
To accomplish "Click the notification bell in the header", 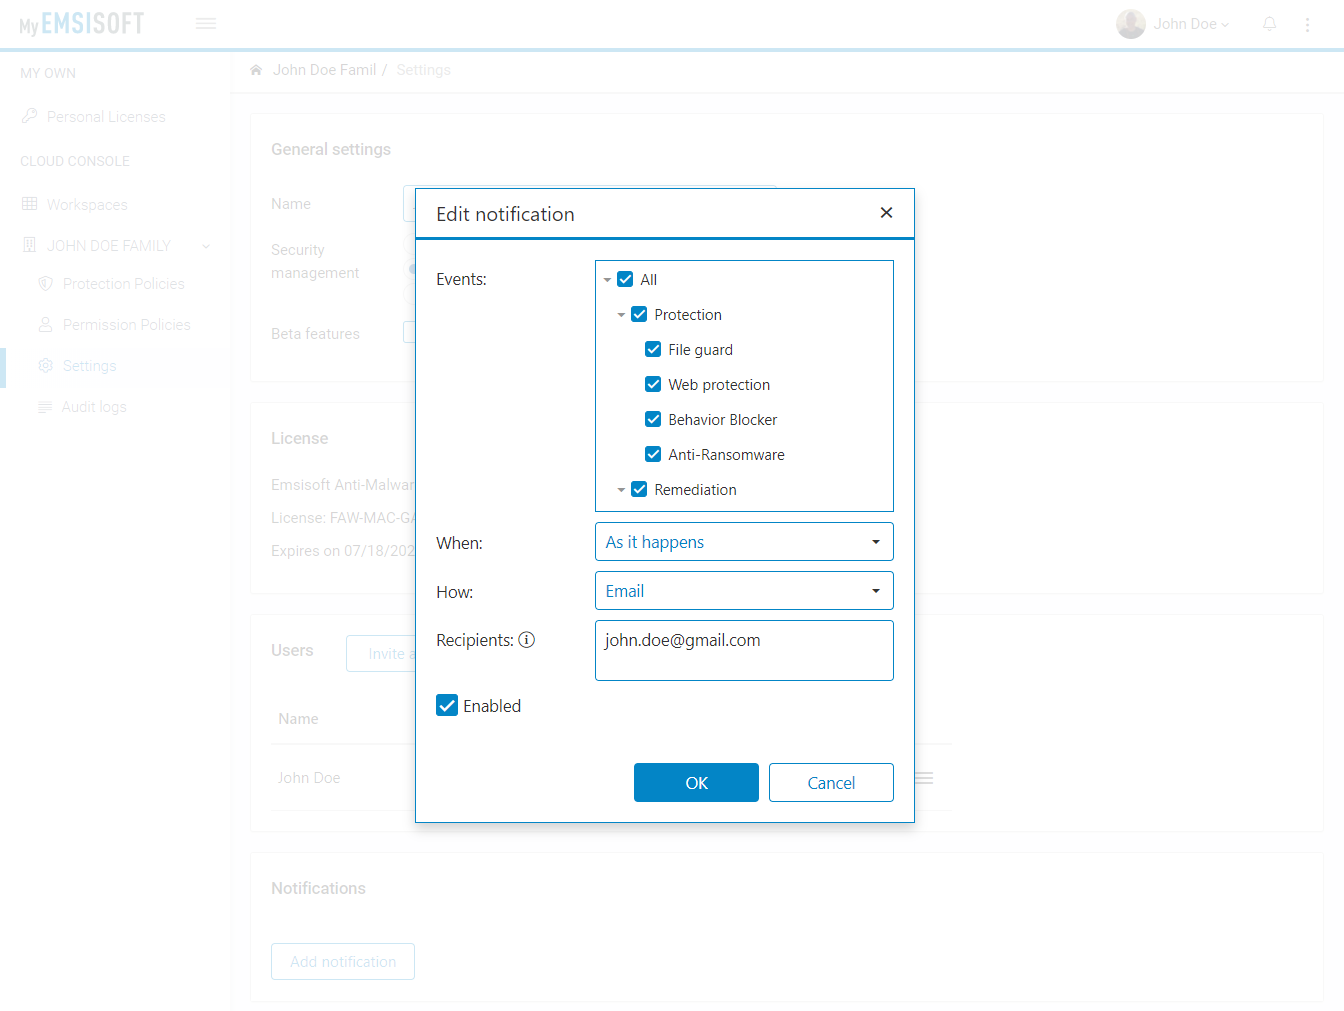I will [x=1269, y=23].
